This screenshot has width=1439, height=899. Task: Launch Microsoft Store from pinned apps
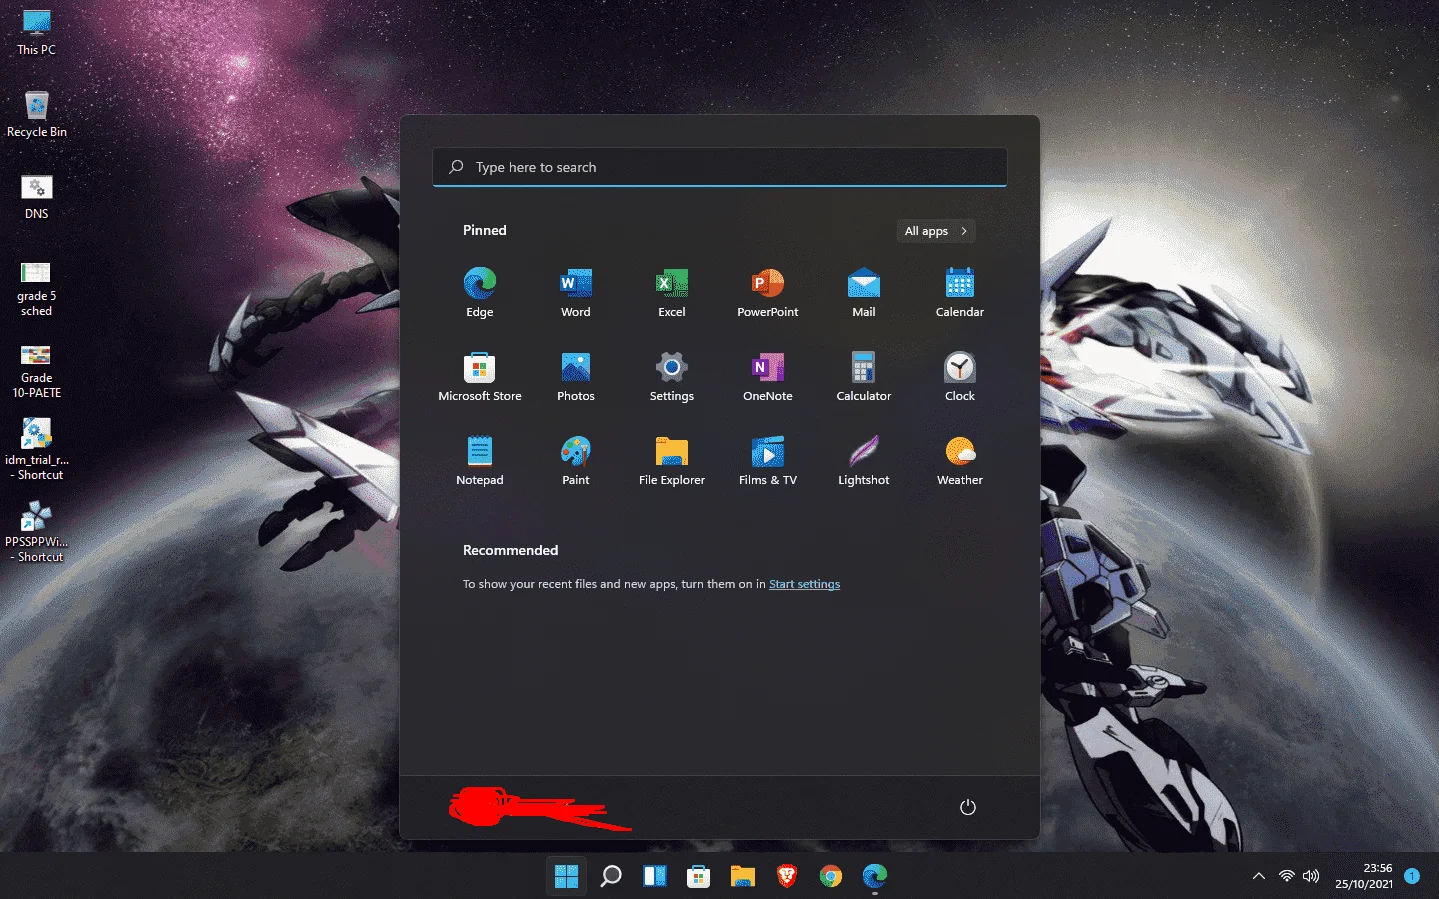[480, 376]
